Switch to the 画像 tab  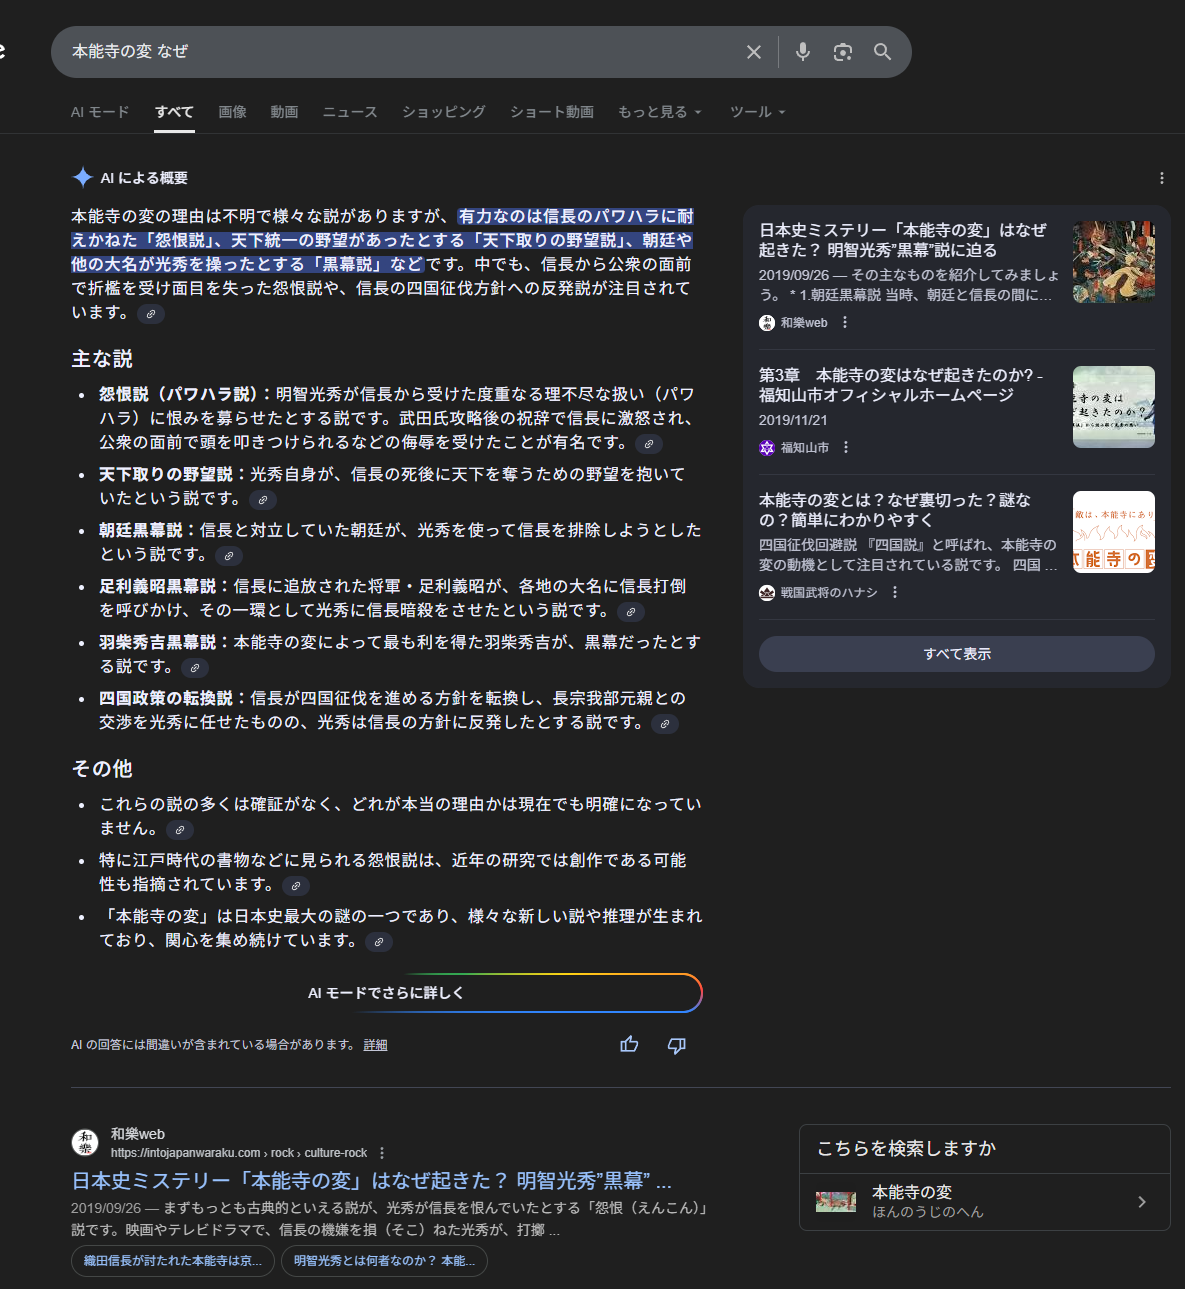[x=232, y=112]
